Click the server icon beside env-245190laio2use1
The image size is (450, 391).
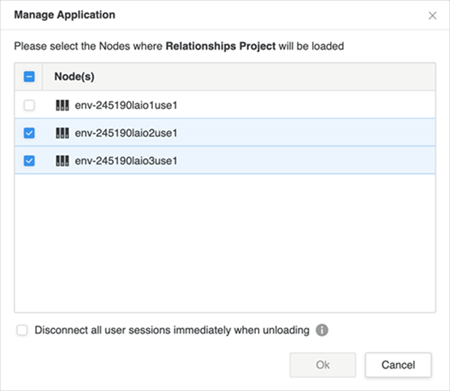coord(62,133)
